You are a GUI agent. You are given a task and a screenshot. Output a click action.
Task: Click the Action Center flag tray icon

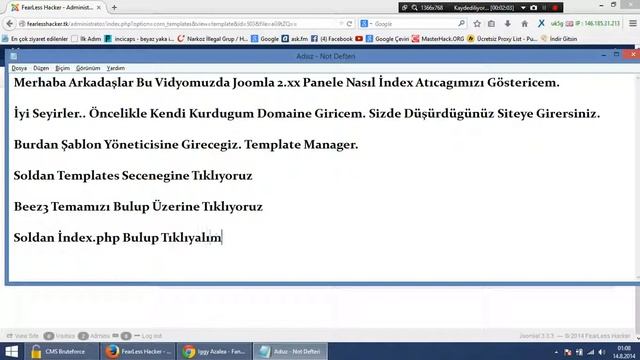point(568,352)
